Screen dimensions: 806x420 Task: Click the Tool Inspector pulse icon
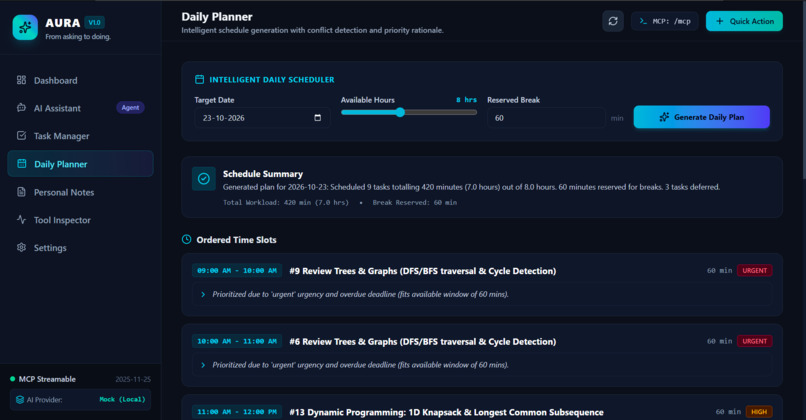click(x=21, y=220)
